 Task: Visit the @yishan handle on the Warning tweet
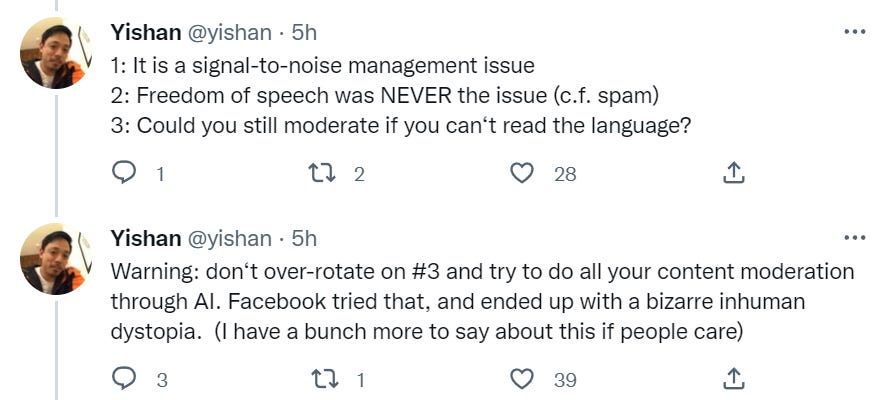(229, 238)
